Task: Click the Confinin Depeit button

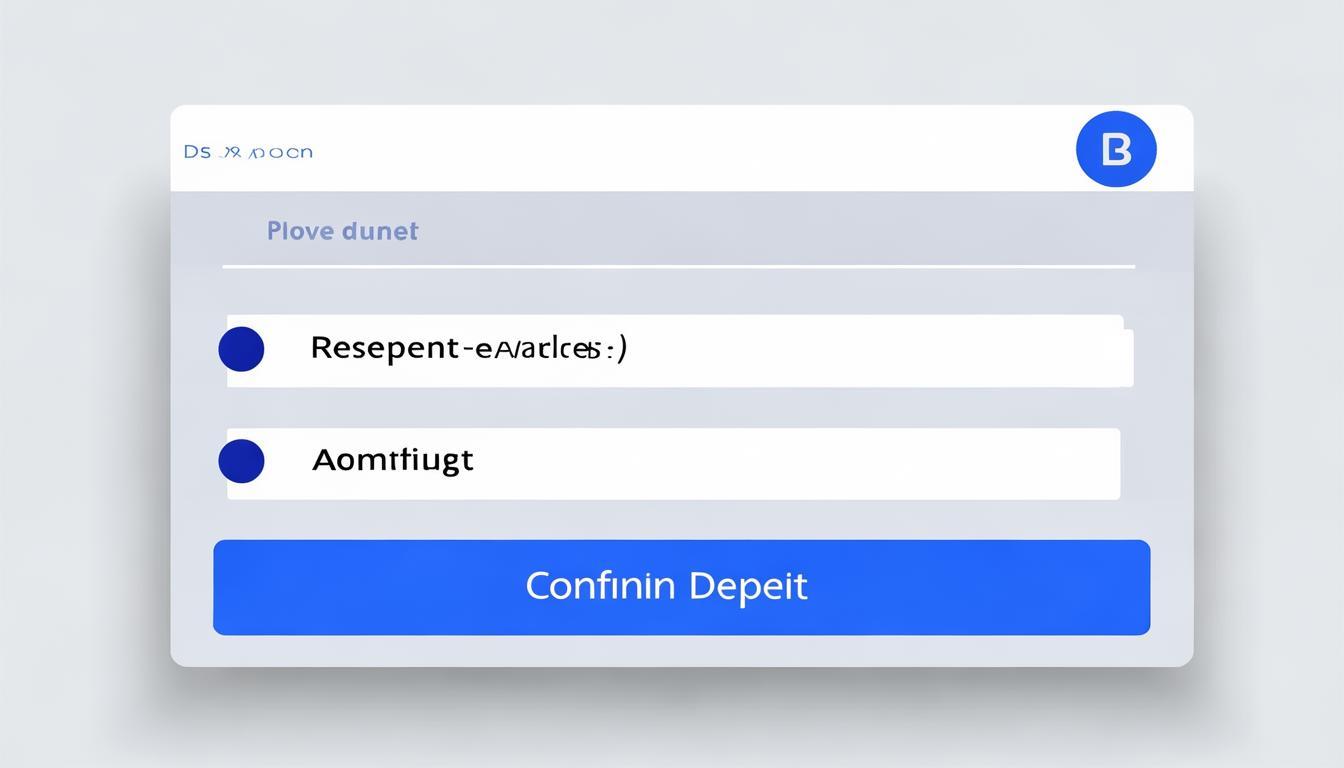Action: click(x=681, y=587)
